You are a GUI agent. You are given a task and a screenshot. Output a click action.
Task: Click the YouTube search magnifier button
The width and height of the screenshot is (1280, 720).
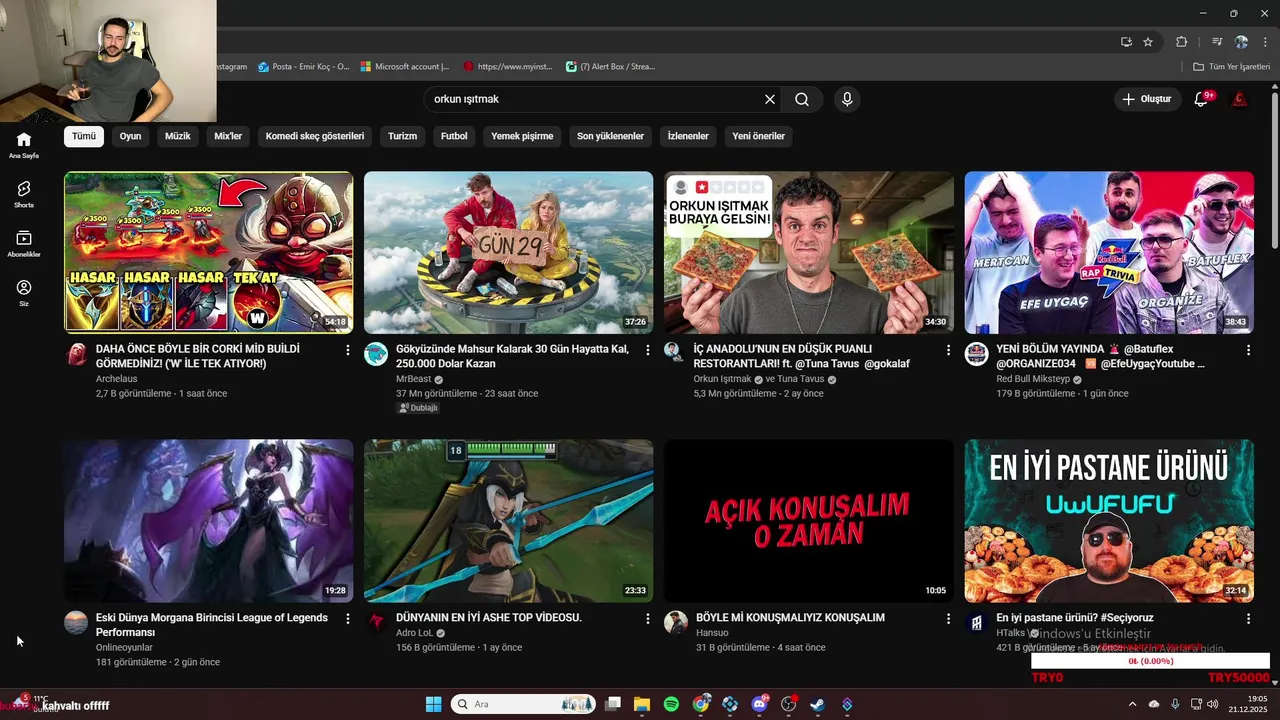click(802, 99)
